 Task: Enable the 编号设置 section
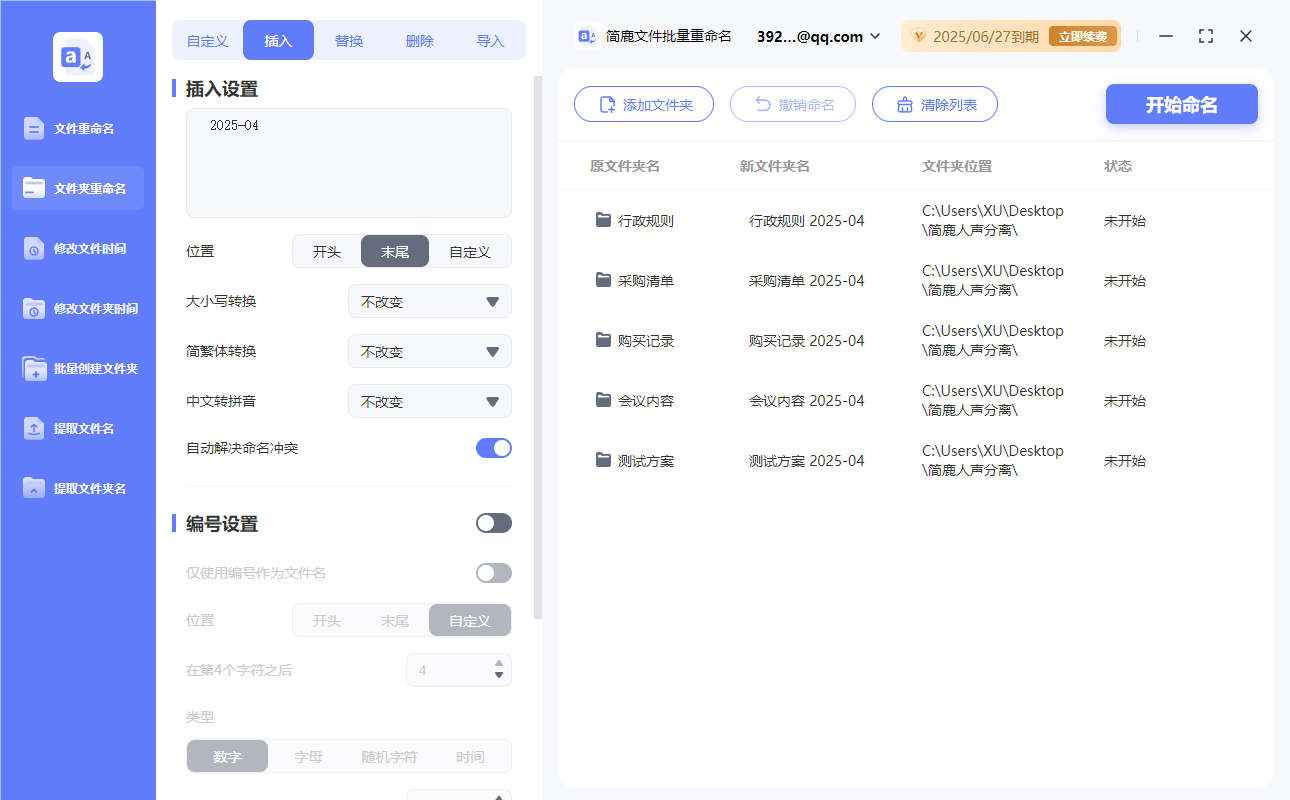point(493,523)
